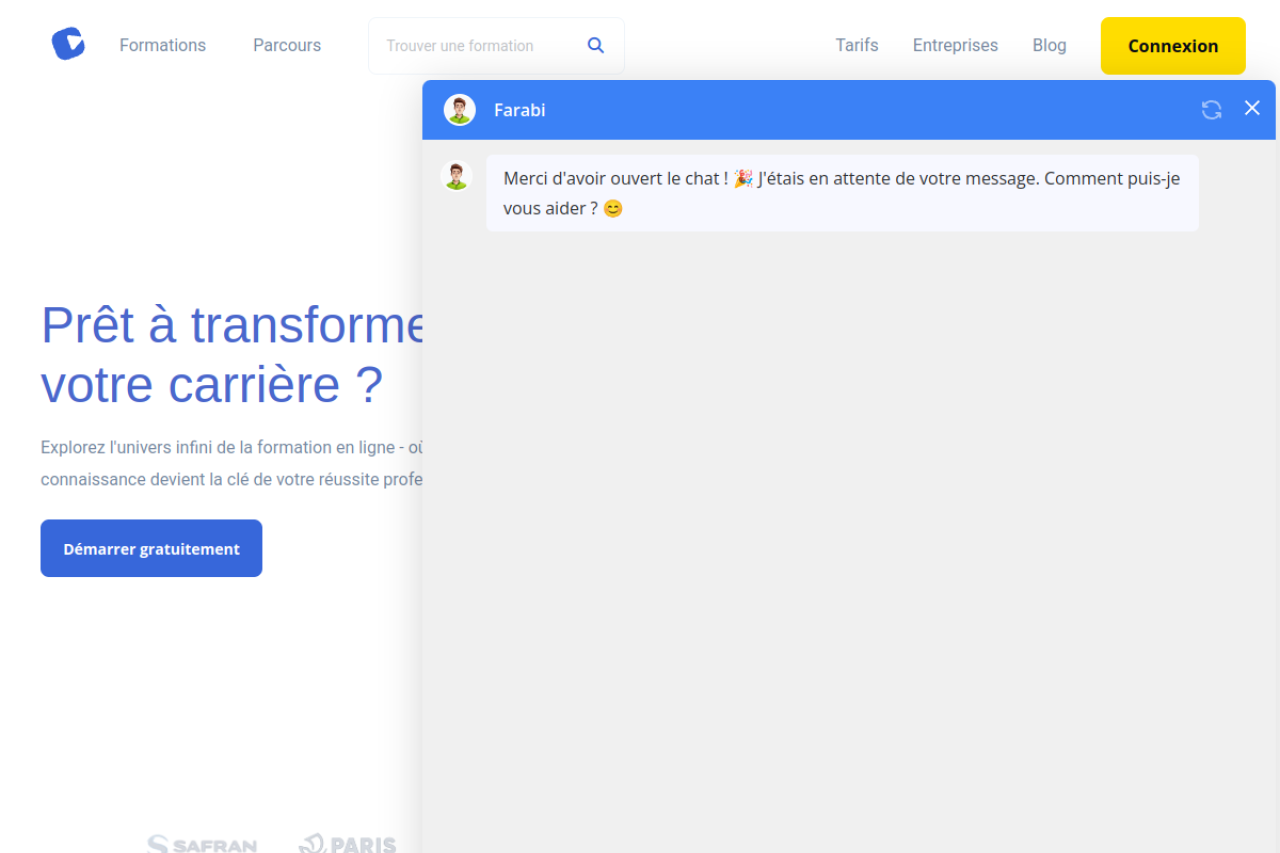Click the "Merci d'avoir ouvert le chat" message
1280x853 pixels.
pos(841,193)
